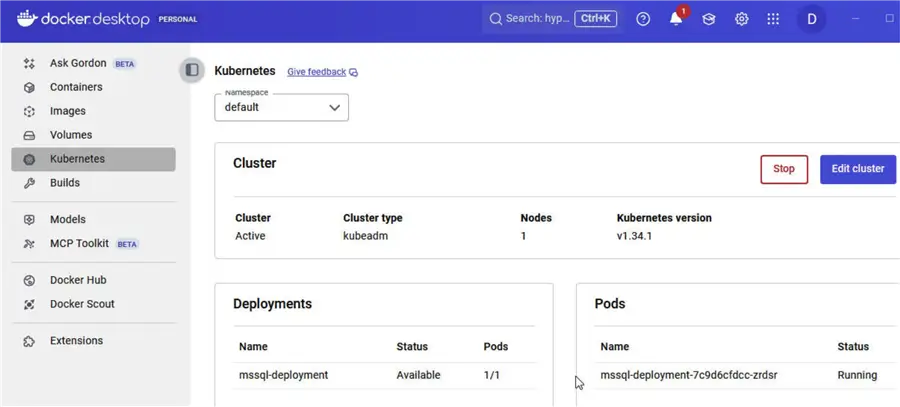Viewport: 900px width, 407px height.
Task: Click the v1.34.1 Kubernetes version value
Action: [634, 236]
